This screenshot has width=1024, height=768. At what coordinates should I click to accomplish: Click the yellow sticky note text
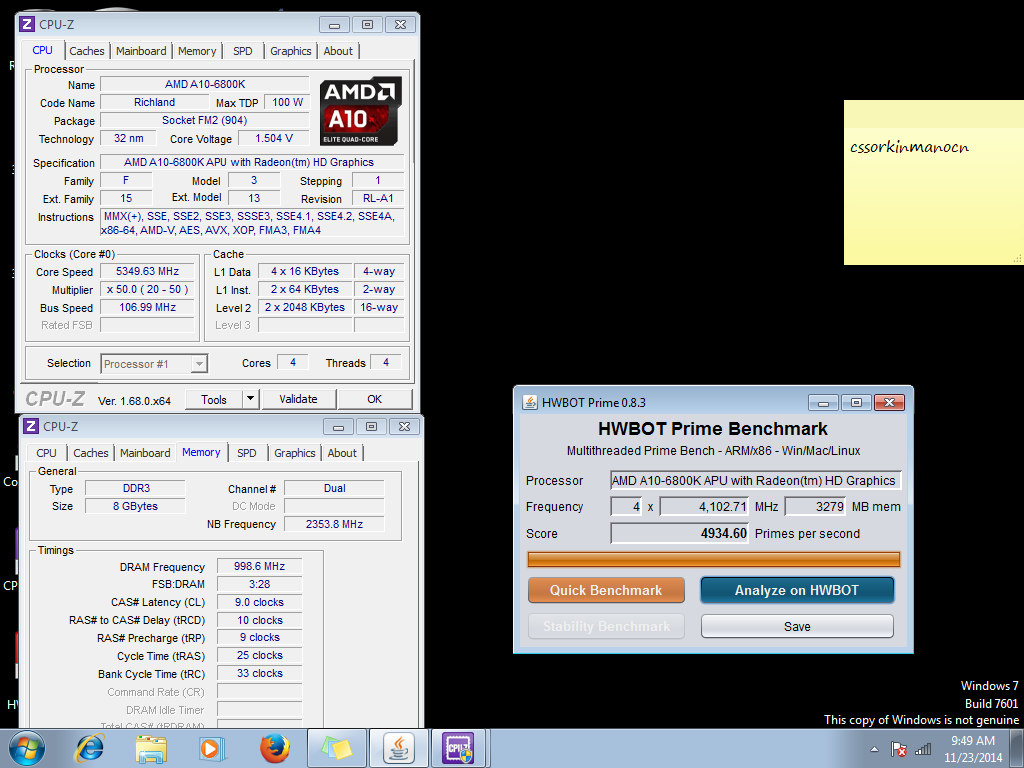[909, 147]
